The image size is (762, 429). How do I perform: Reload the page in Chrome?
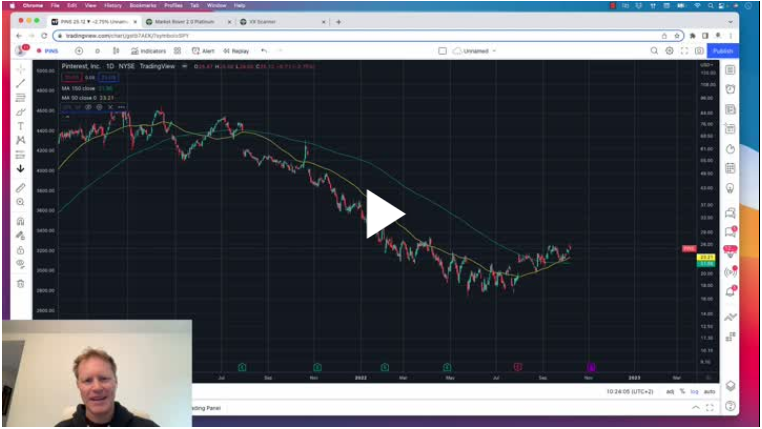click(x=44, y=36)
